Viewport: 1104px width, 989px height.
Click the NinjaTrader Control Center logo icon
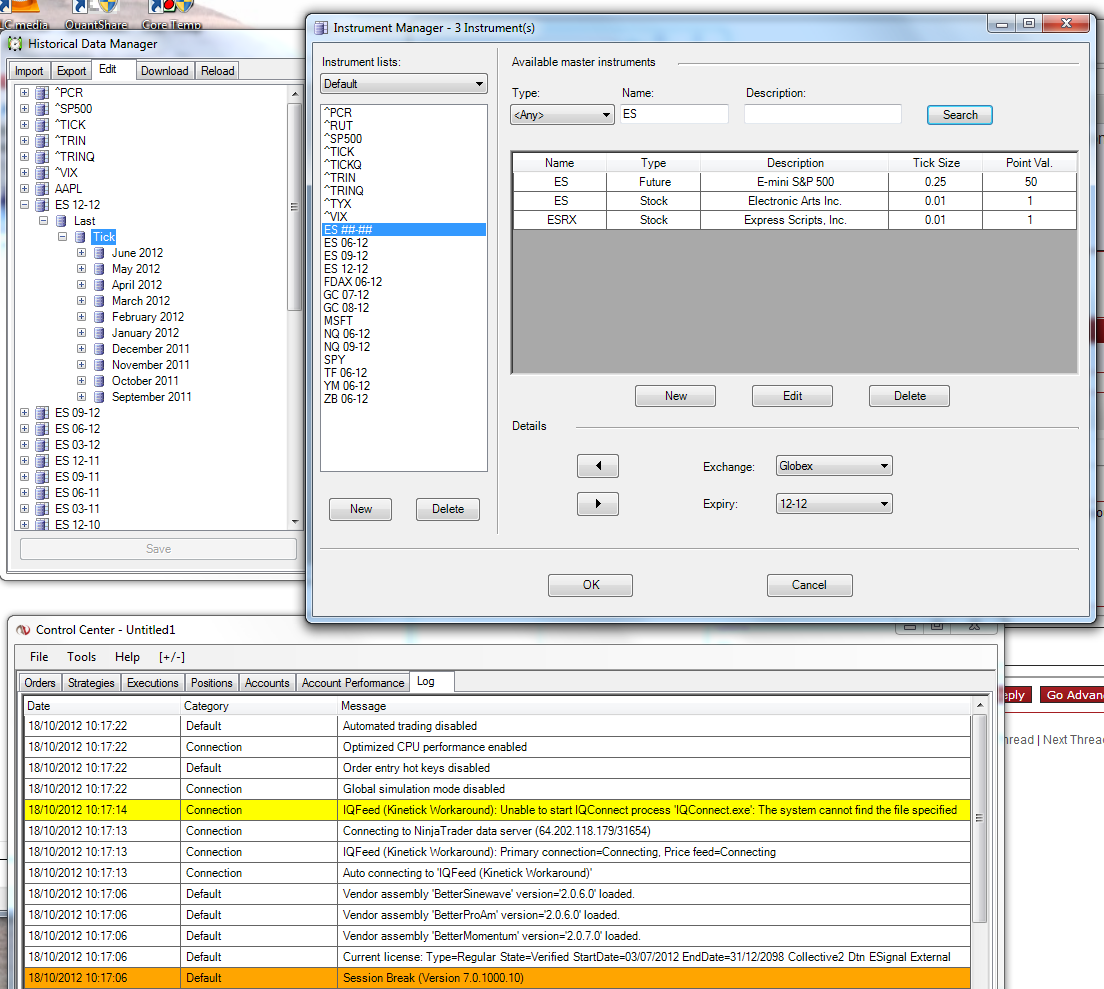22,630
